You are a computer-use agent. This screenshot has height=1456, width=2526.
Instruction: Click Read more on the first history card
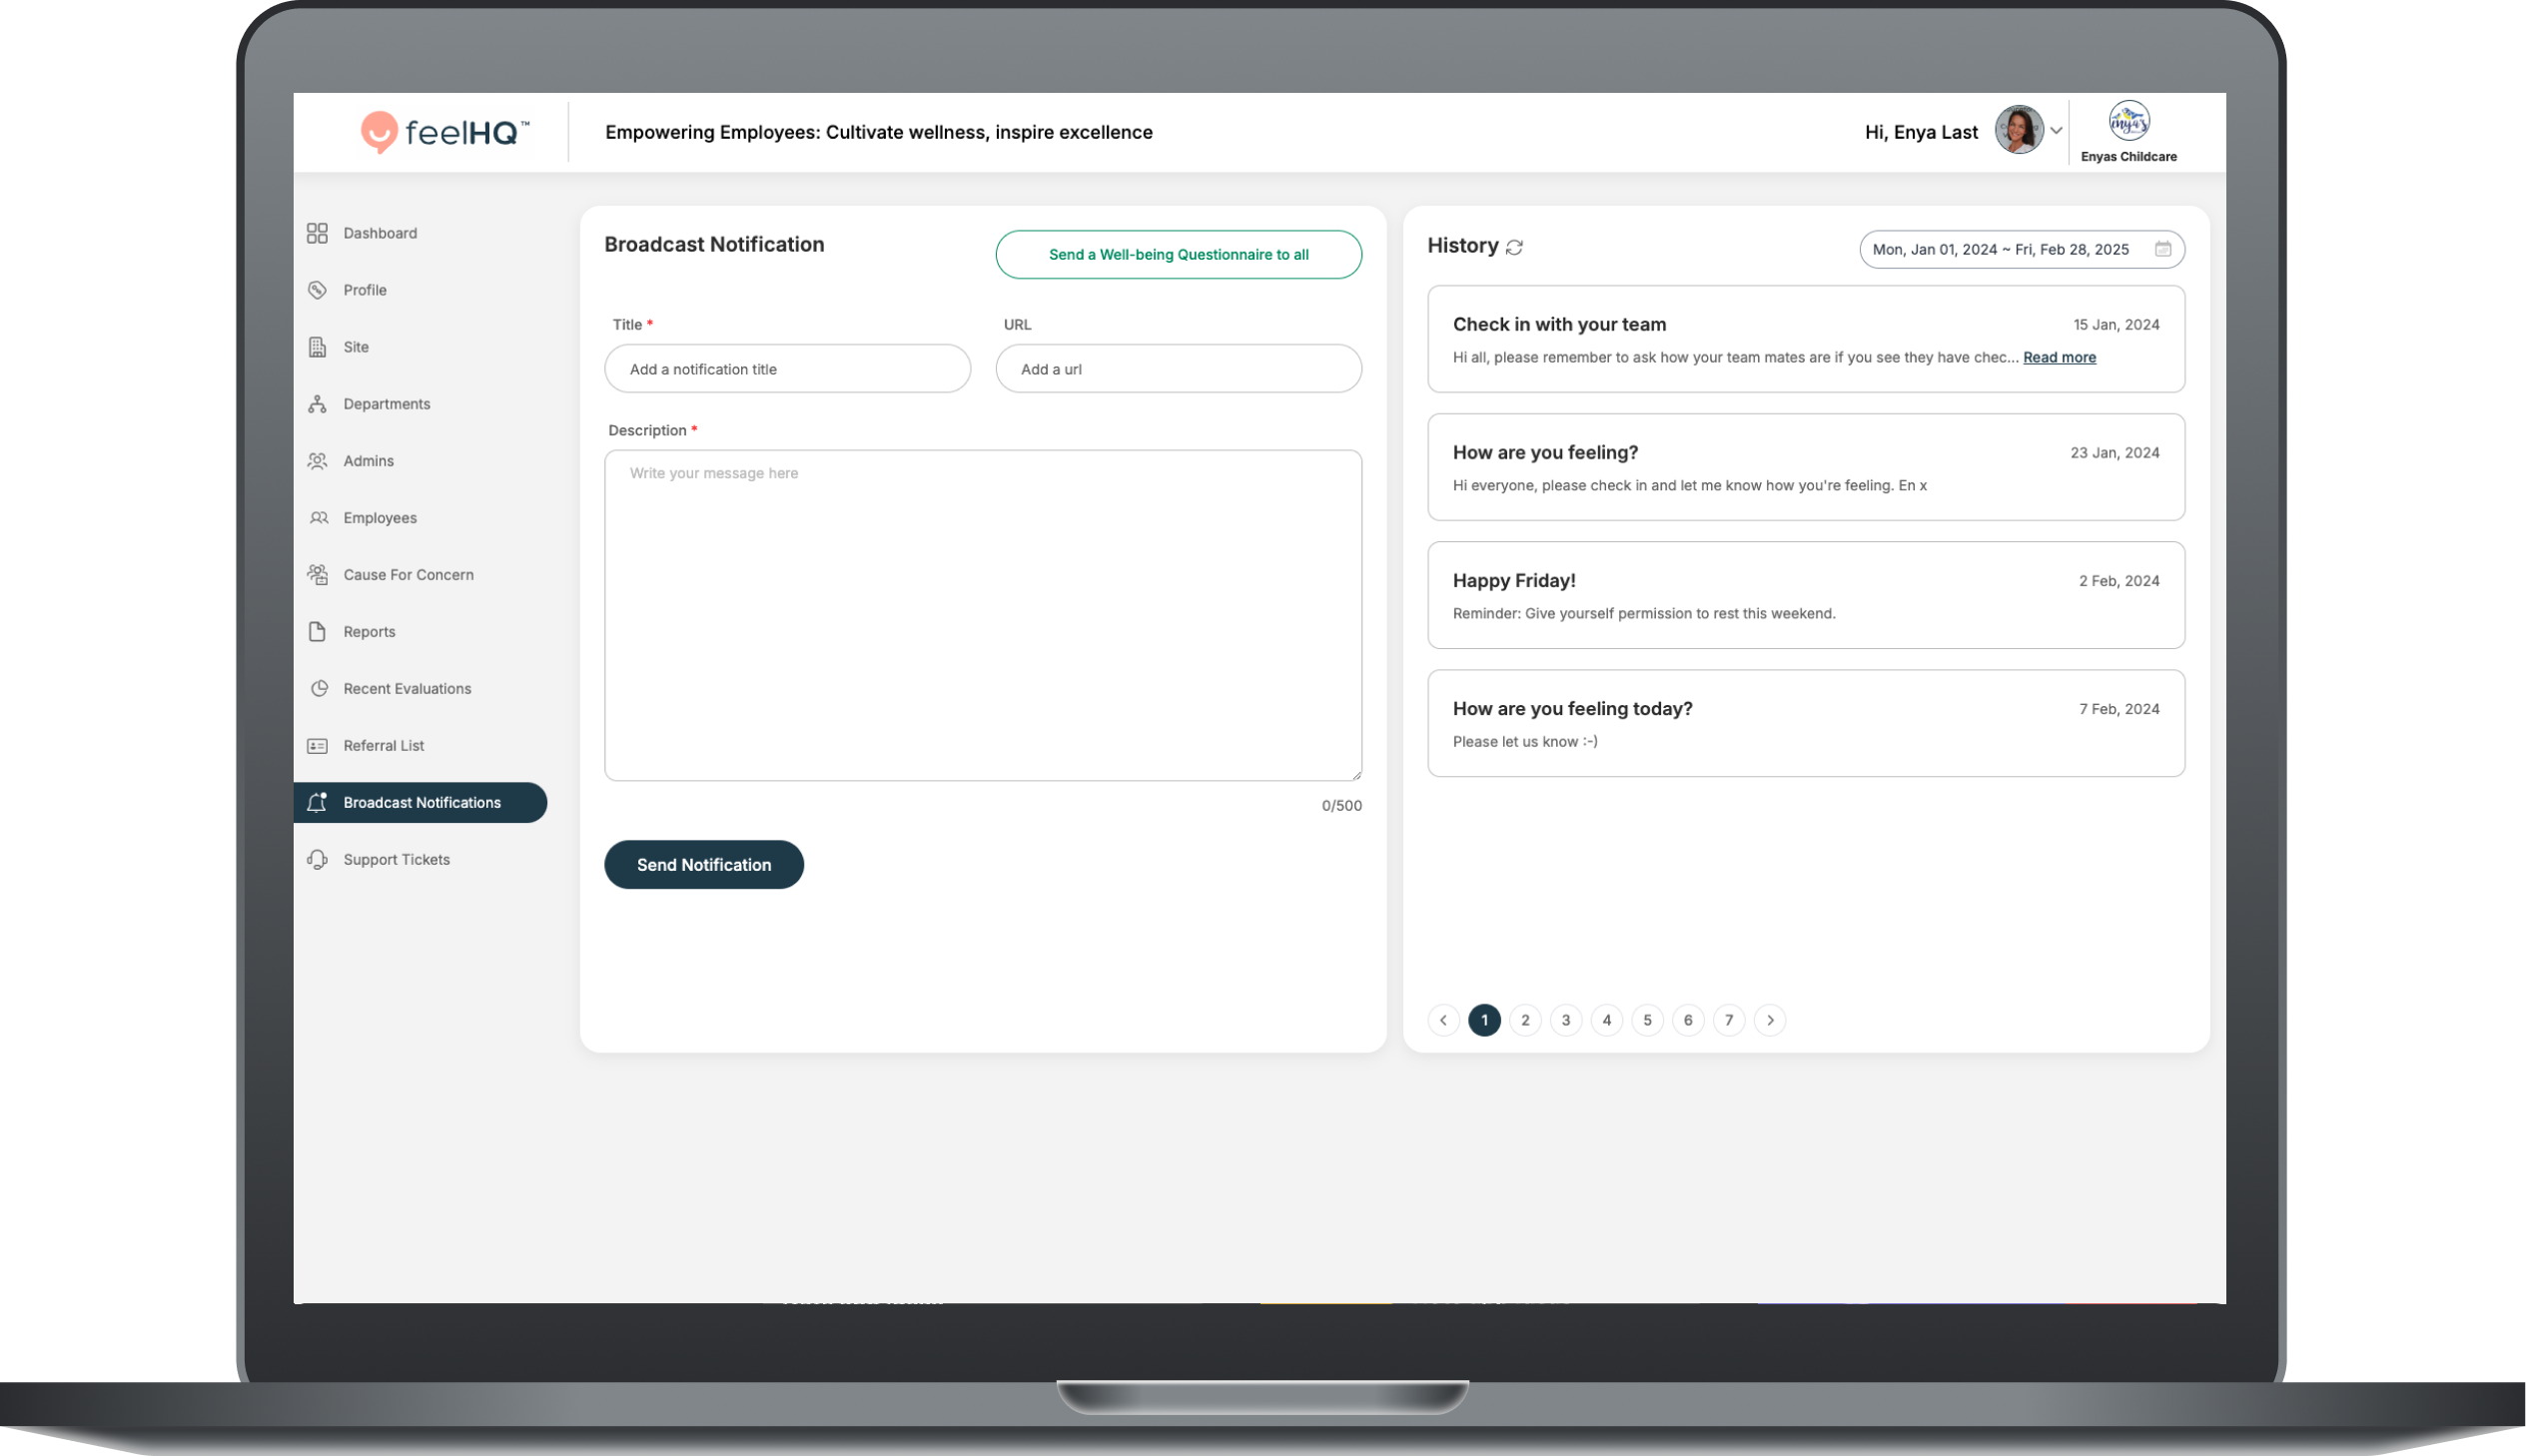(2059, 357)
